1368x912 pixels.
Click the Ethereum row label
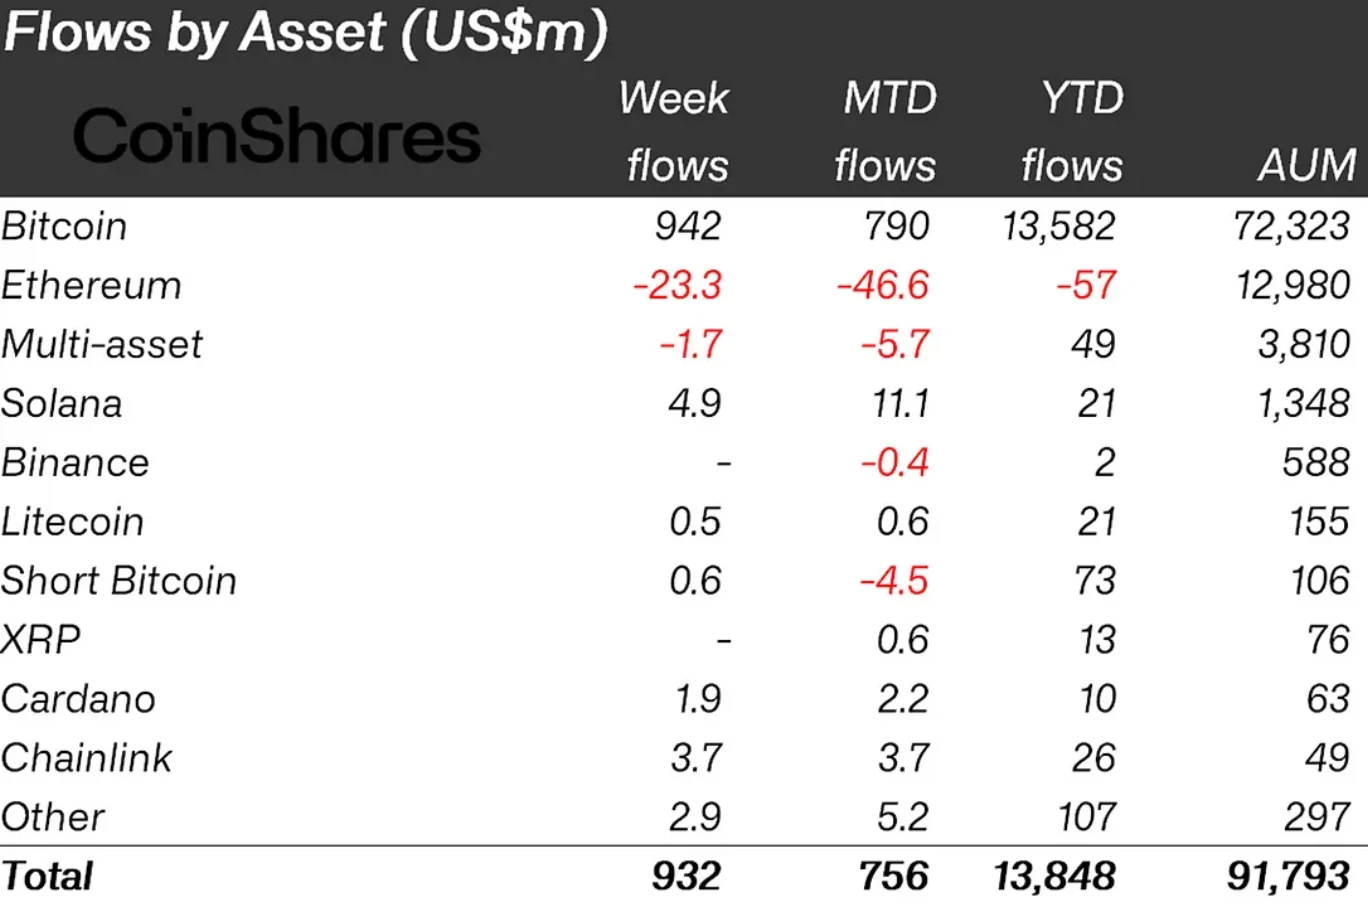(91, 285)
